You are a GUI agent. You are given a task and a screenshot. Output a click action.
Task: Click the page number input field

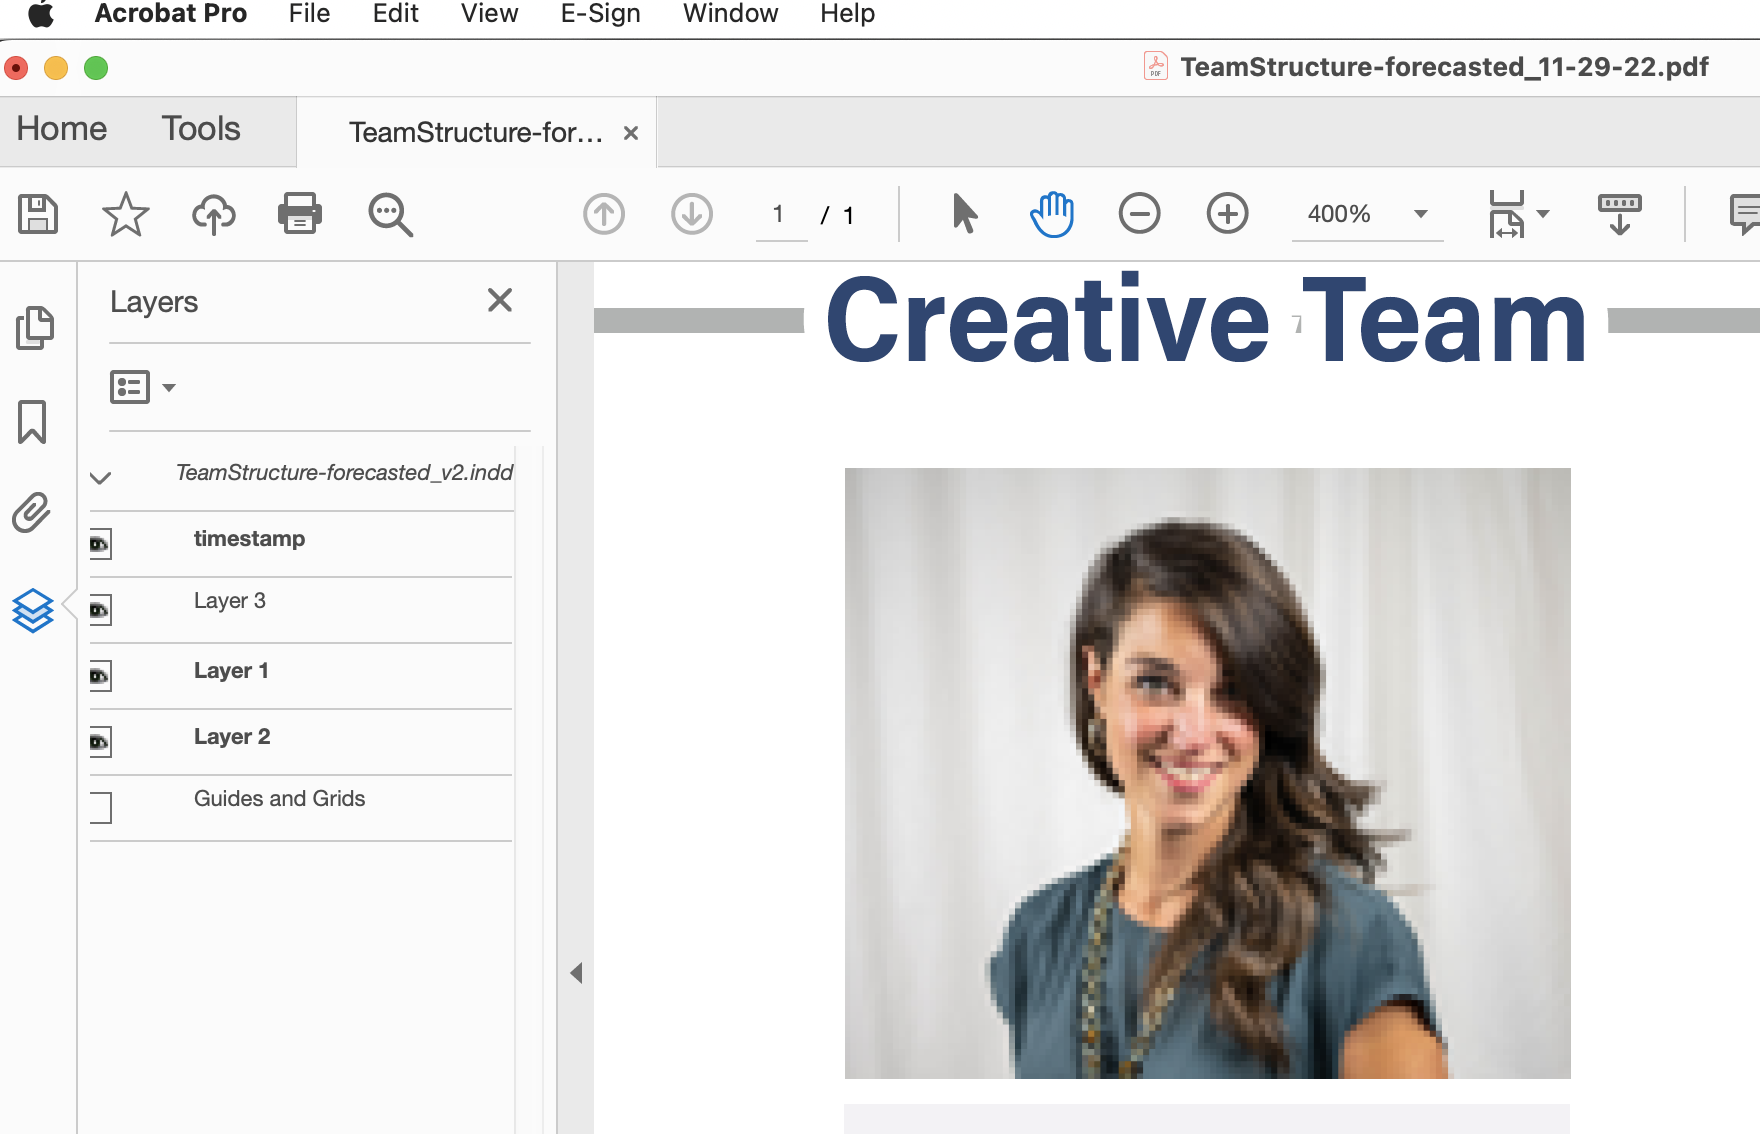pyautogui.click(x=781, y=213)
